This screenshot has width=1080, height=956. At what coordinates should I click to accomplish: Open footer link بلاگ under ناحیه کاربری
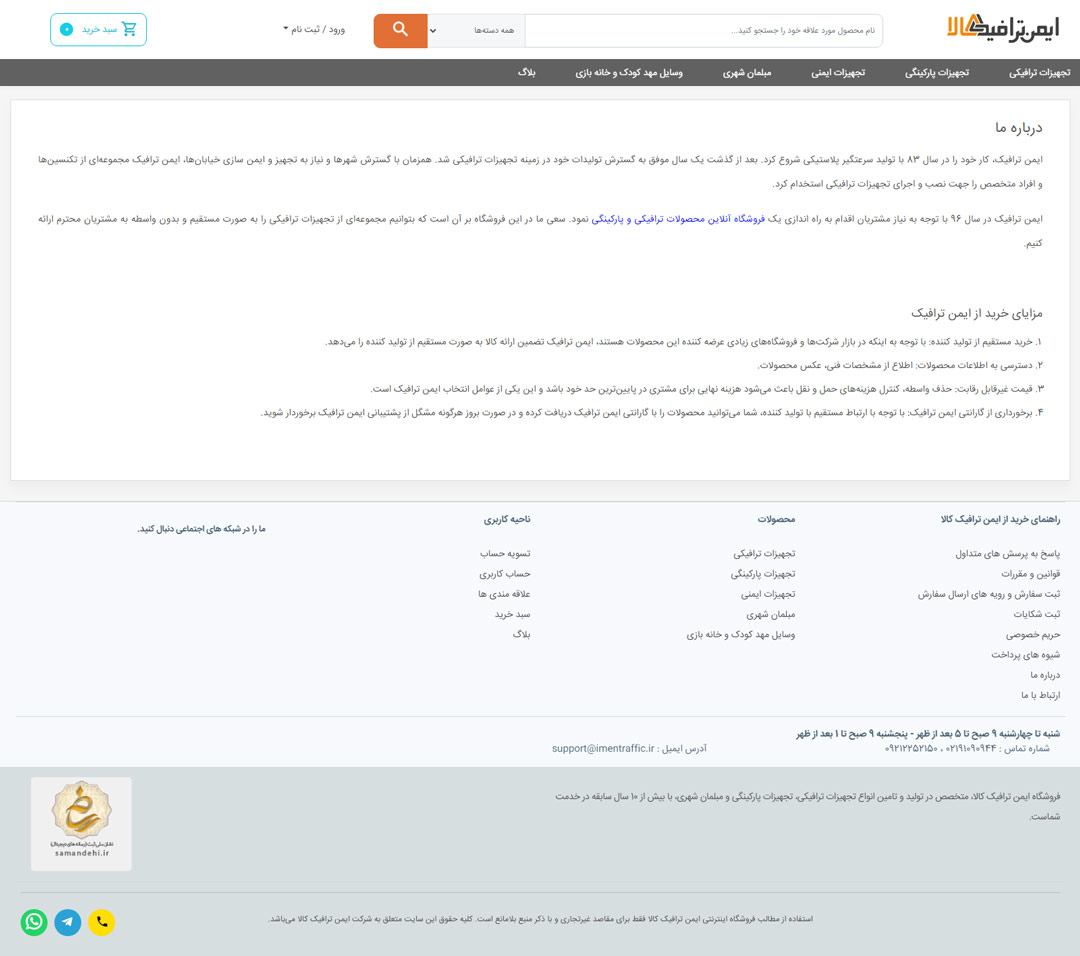coord(521,634)
